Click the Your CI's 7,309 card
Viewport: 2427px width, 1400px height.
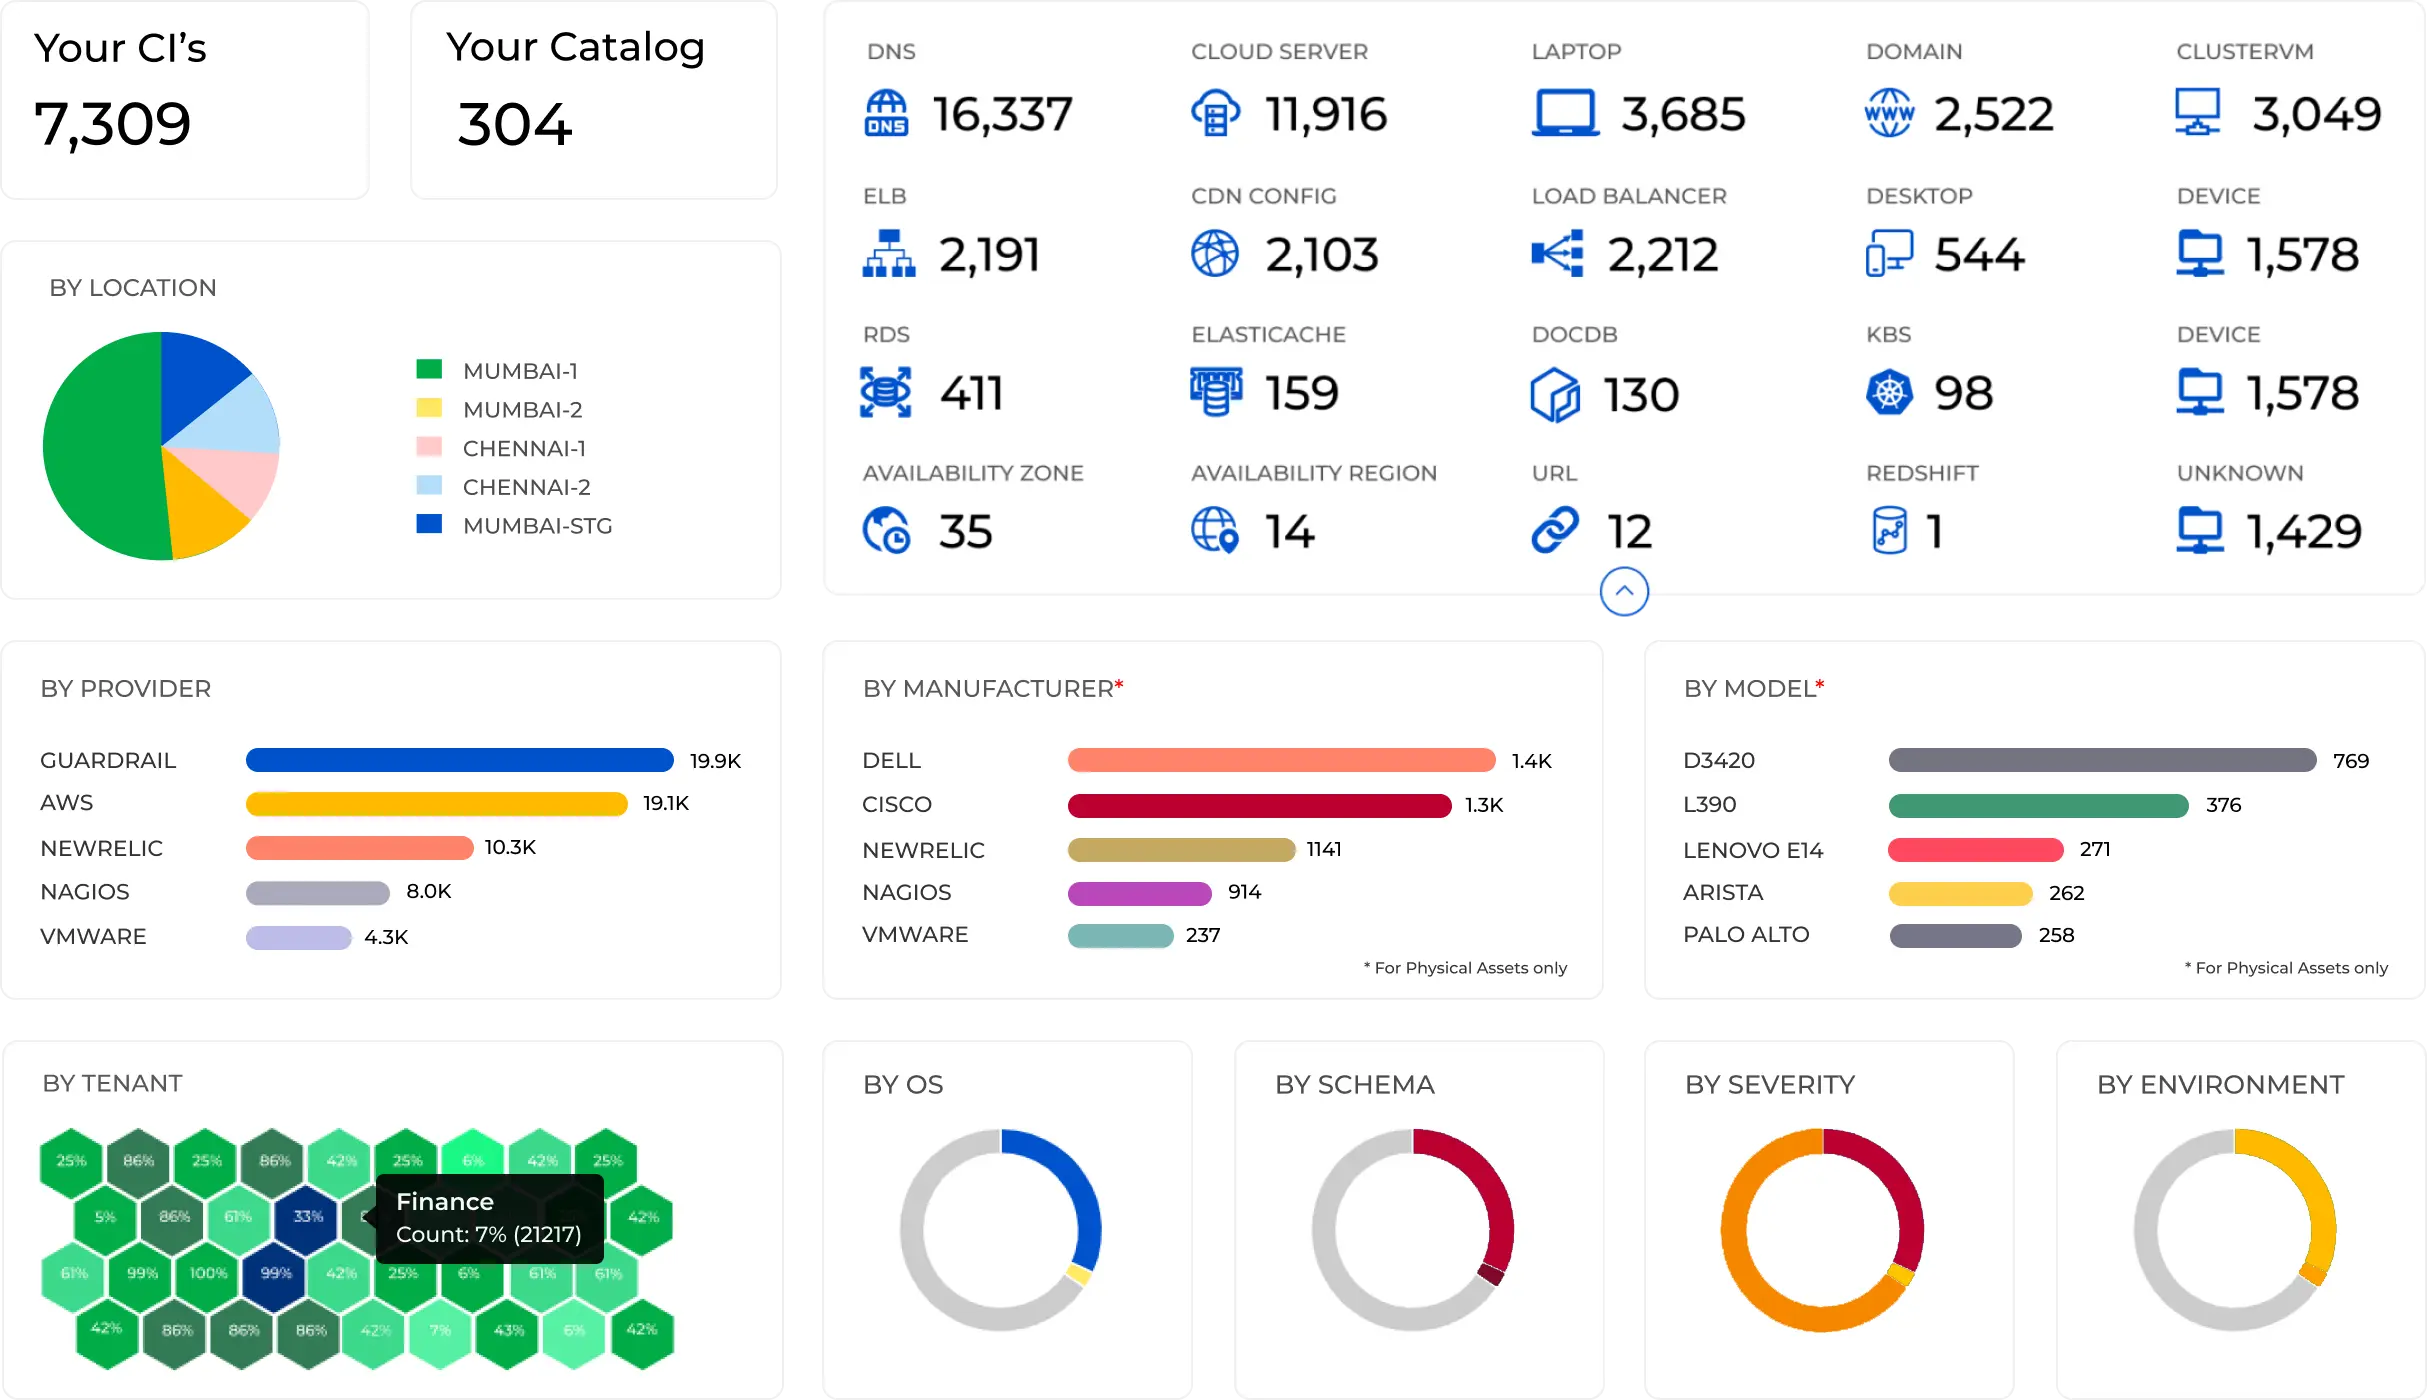click(185, 99)
